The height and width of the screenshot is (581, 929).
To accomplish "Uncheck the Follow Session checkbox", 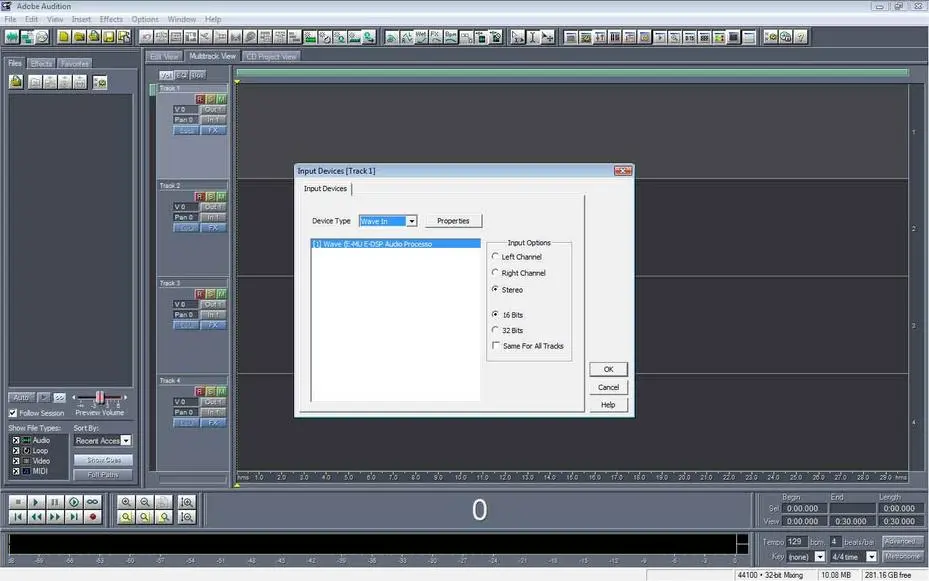I will point(12,413).
